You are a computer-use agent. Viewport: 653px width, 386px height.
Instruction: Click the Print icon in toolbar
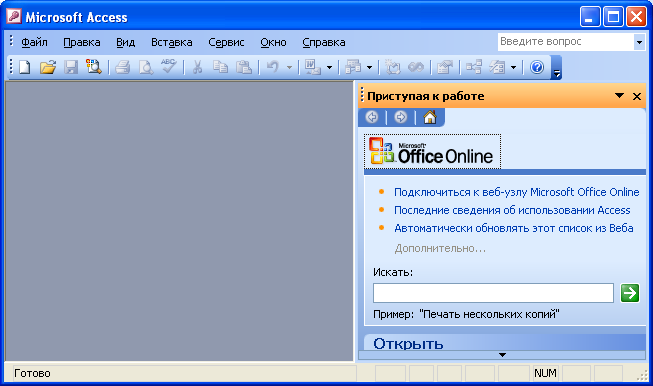coord(122,67)
